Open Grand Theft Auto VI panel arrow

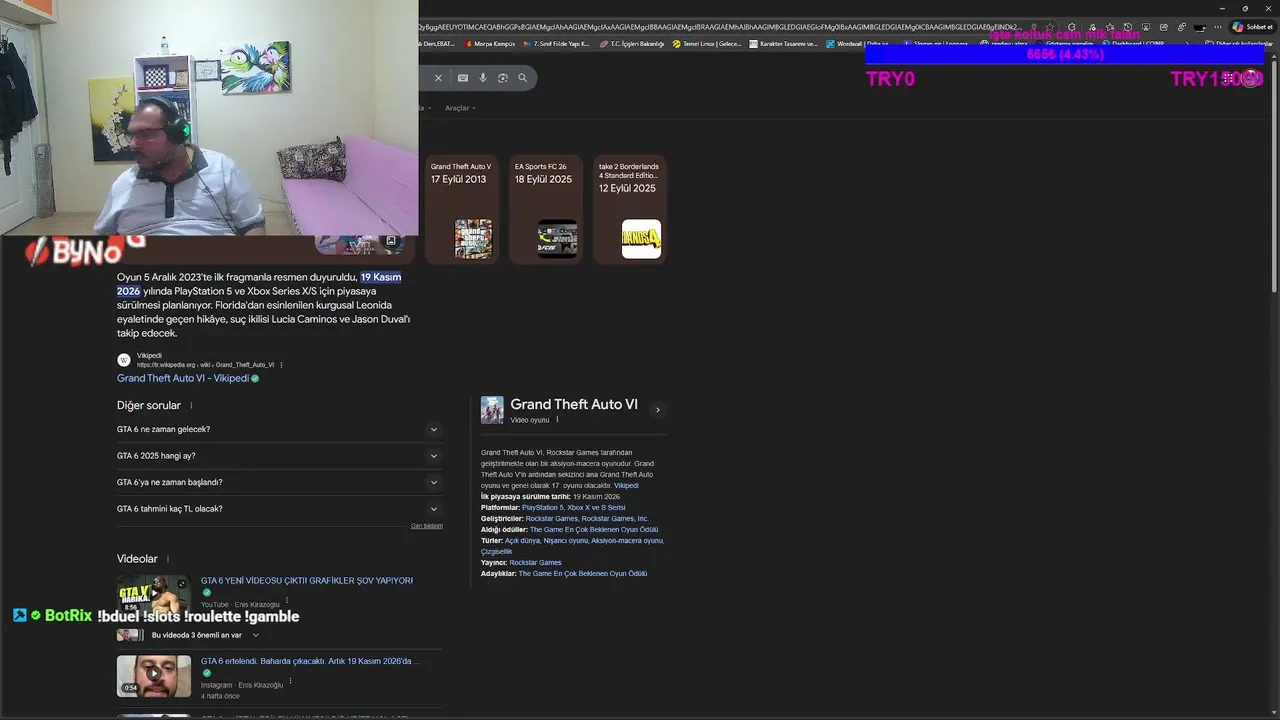657,410
